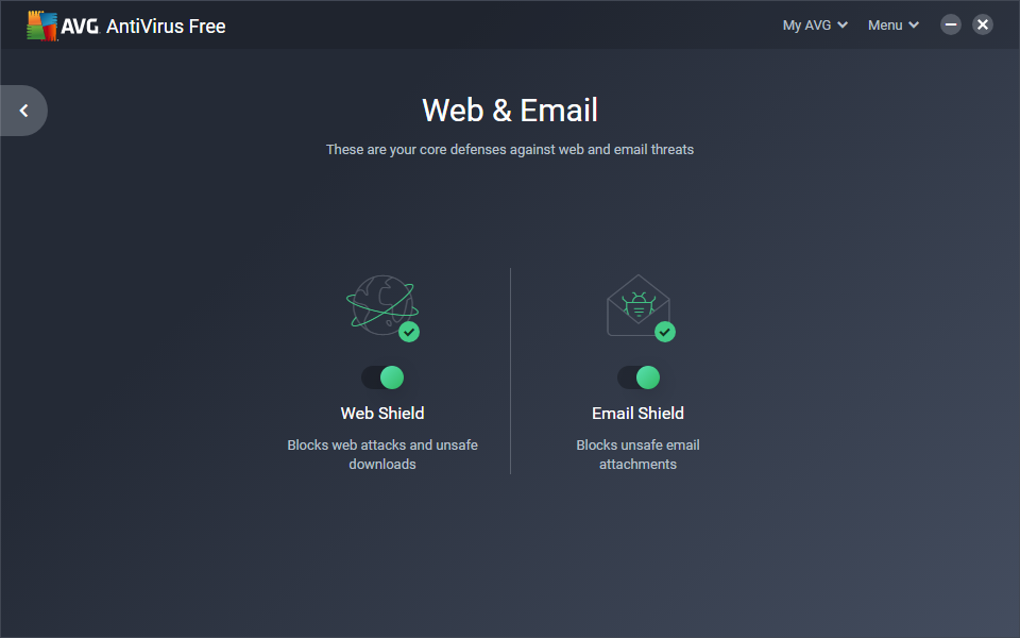The height and width of the screenshot is (638, 1020).
Task: Expand the My AVG chevron arrow
Action: pyautogui.click(x=842, y=25)
